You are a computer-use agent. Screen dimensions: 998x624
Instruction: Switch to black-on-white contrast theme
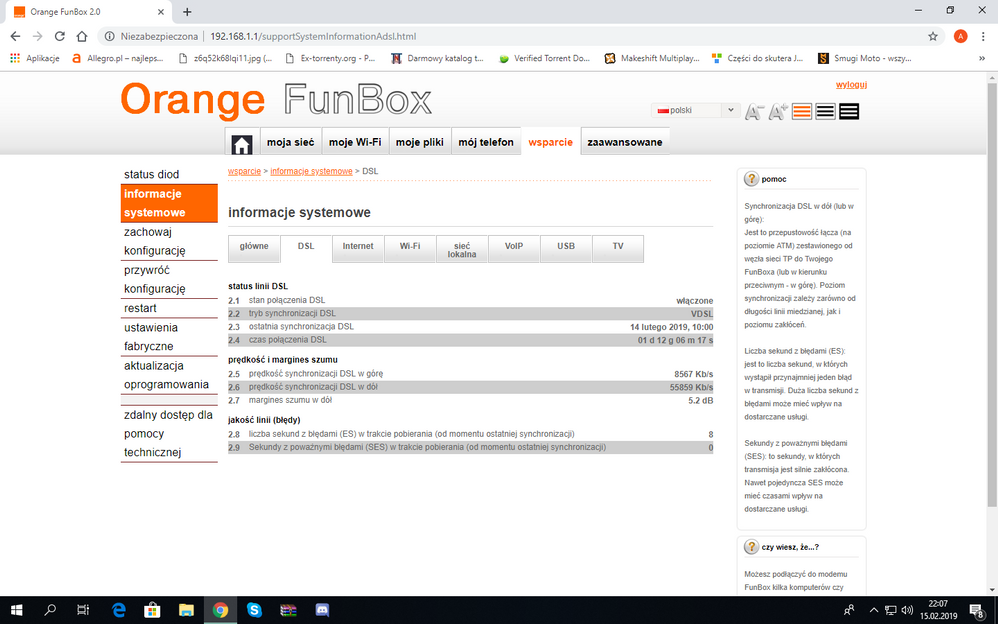(x=825, y=111)
